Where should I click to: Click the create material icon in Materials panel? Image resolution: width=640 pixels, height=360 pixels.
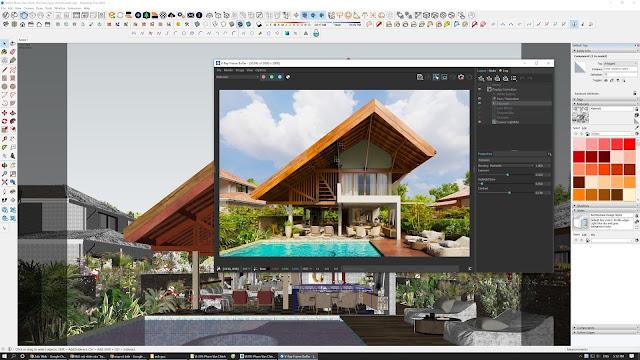637,115
